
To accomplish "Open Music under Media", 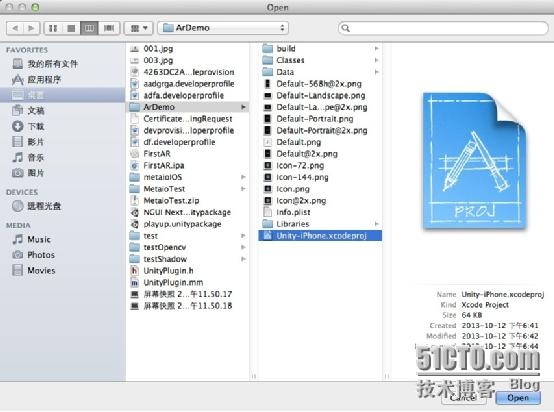I will click(62, 239).
